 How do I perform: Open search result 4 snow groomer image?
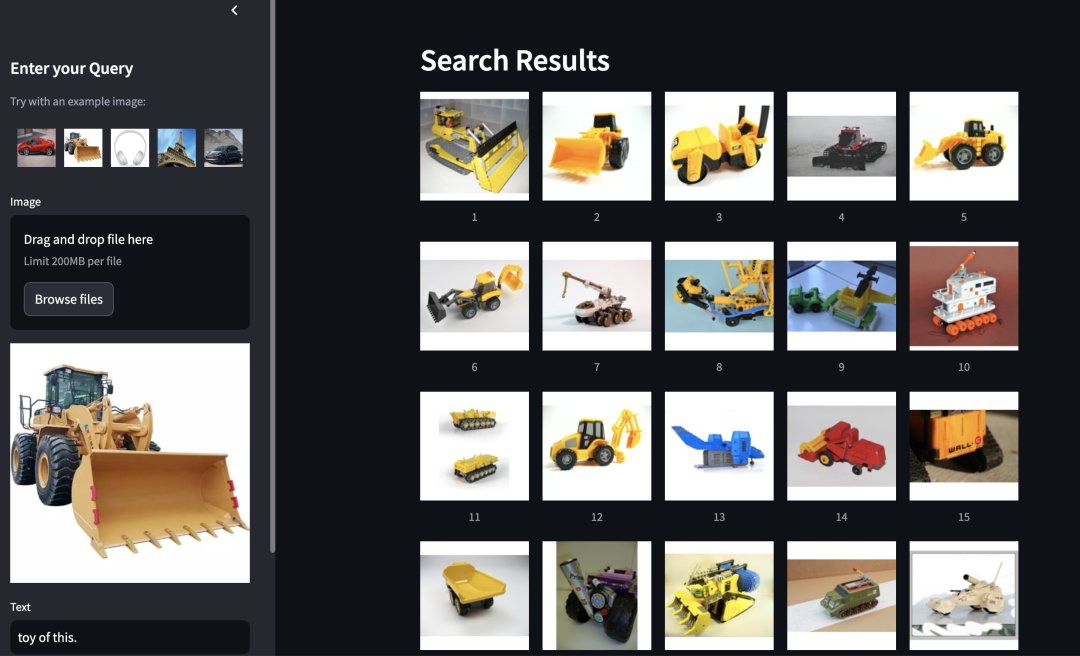(842, 146)
